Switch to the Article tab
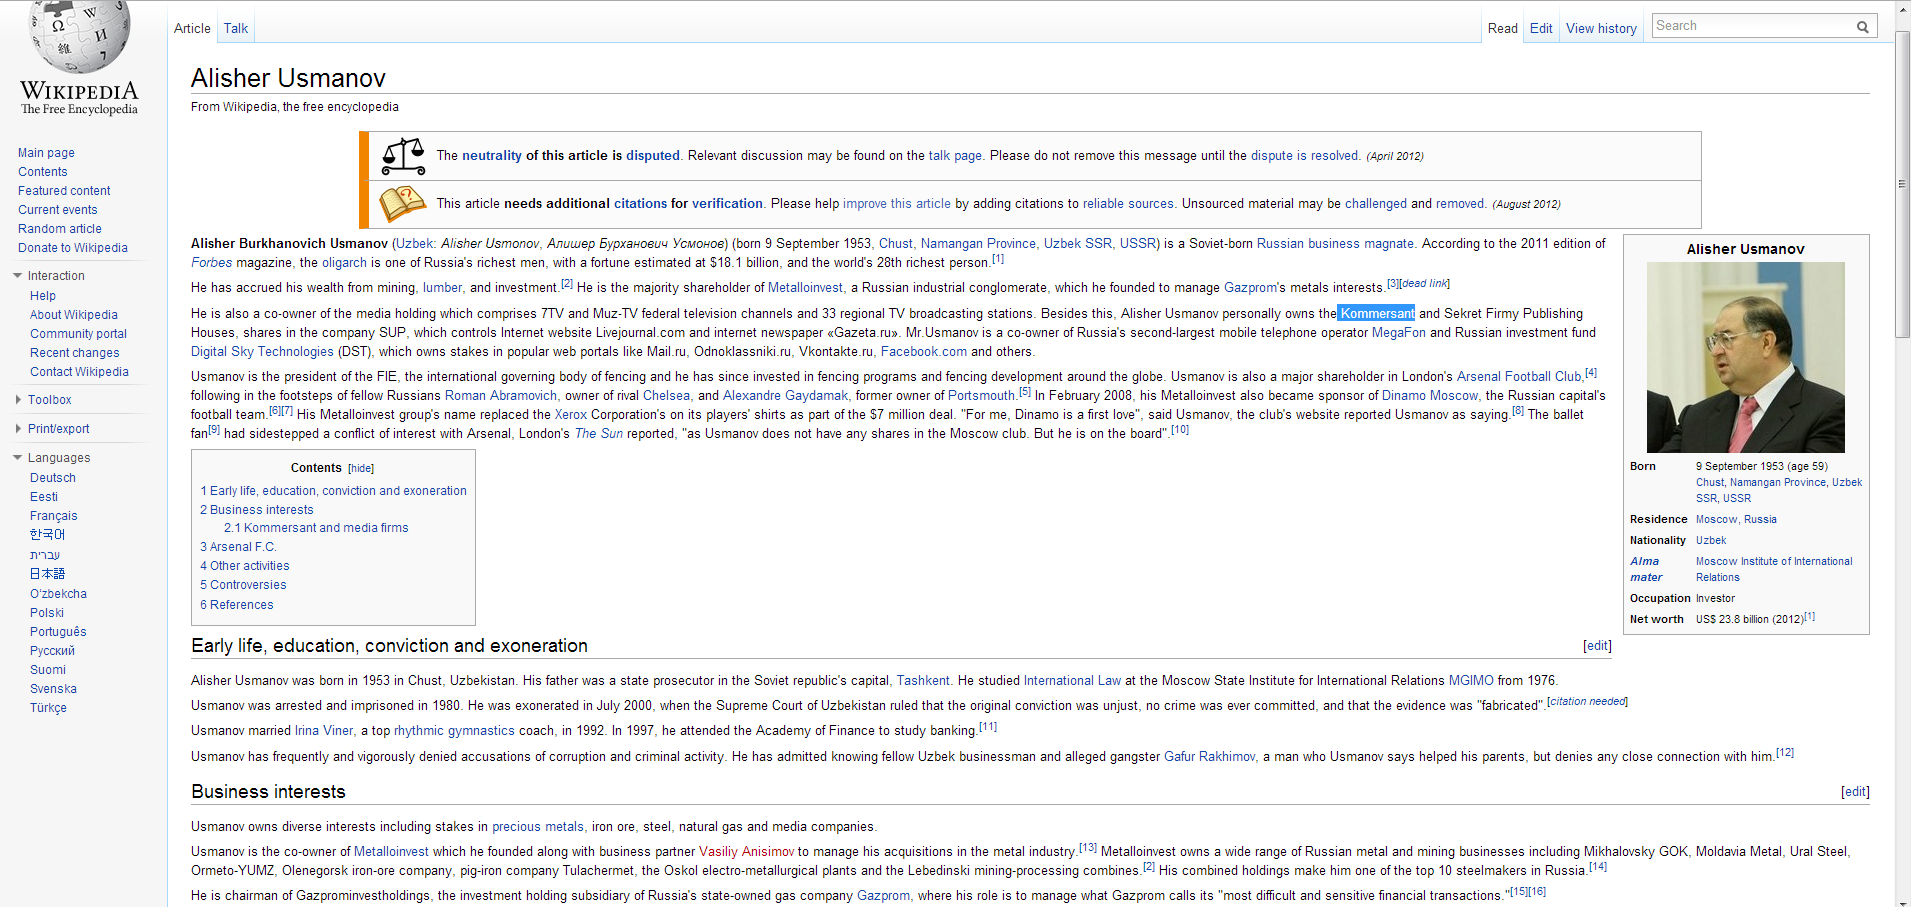Screen dimensions: 1911x907 (192, 28)
